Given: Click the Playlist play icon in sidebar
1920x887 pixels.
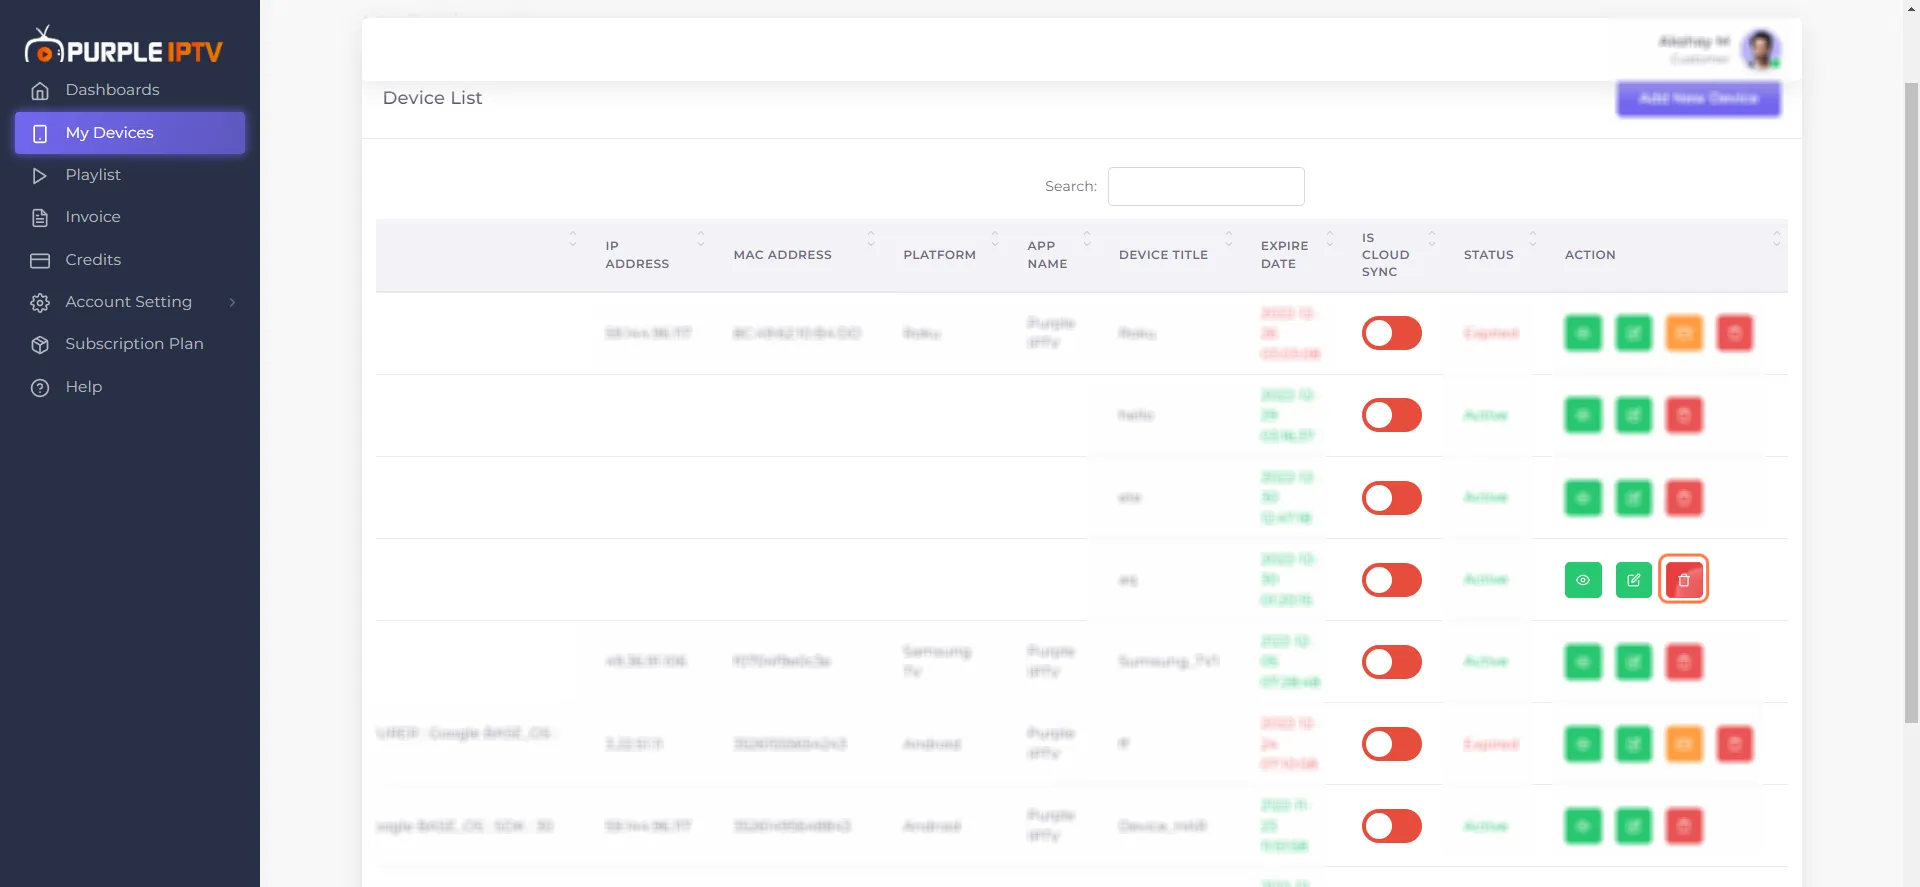Looking at the screenshot, I should 40,176.
